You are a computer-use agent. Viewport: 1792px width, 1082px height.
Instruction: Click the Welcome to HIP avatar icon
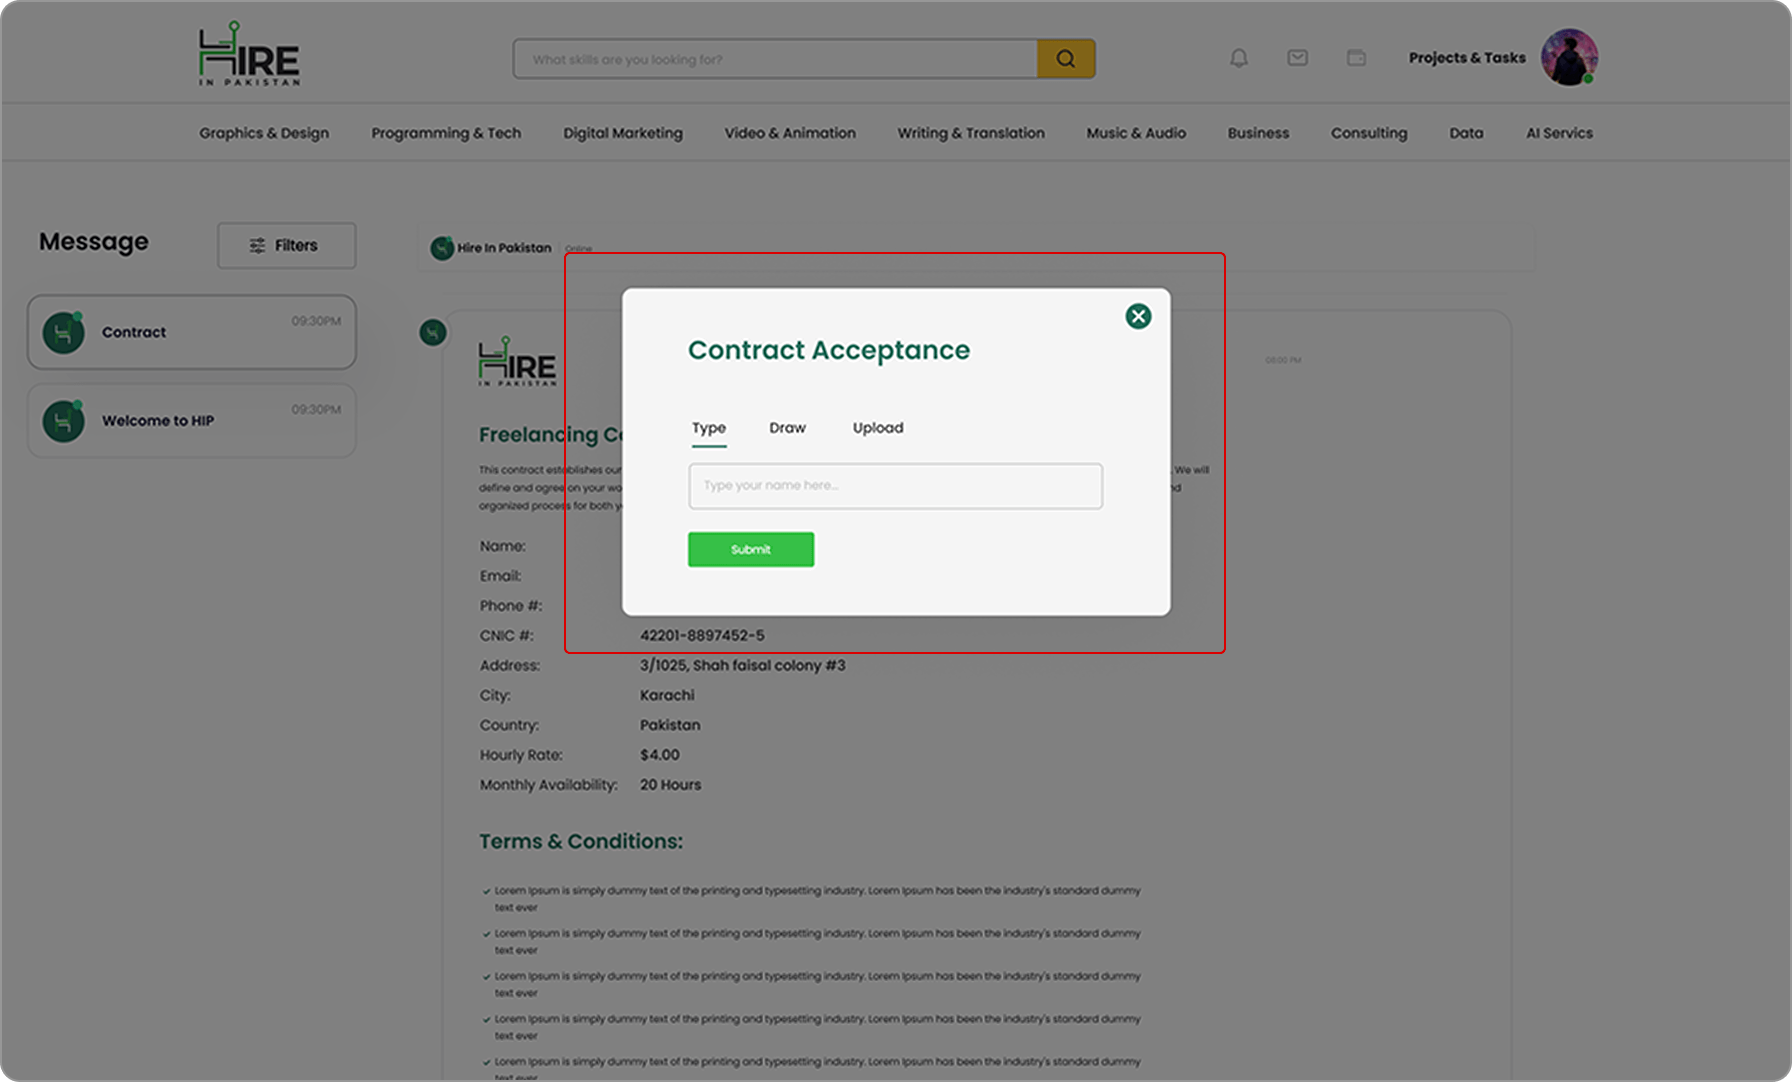(x=63, y=421)
